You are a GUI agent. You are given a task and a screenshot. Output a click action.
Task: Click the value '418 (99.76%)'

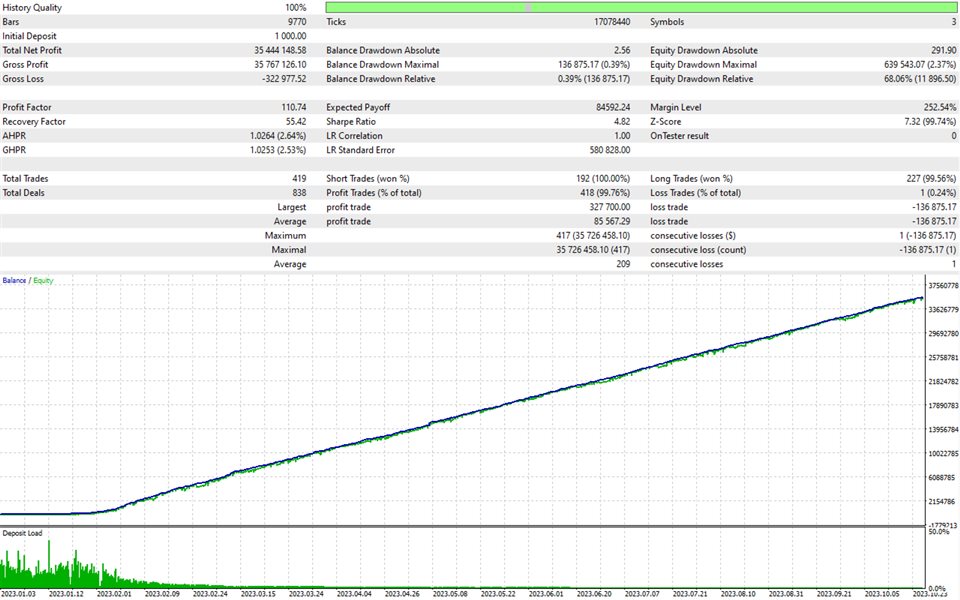[x=605, y=192]
